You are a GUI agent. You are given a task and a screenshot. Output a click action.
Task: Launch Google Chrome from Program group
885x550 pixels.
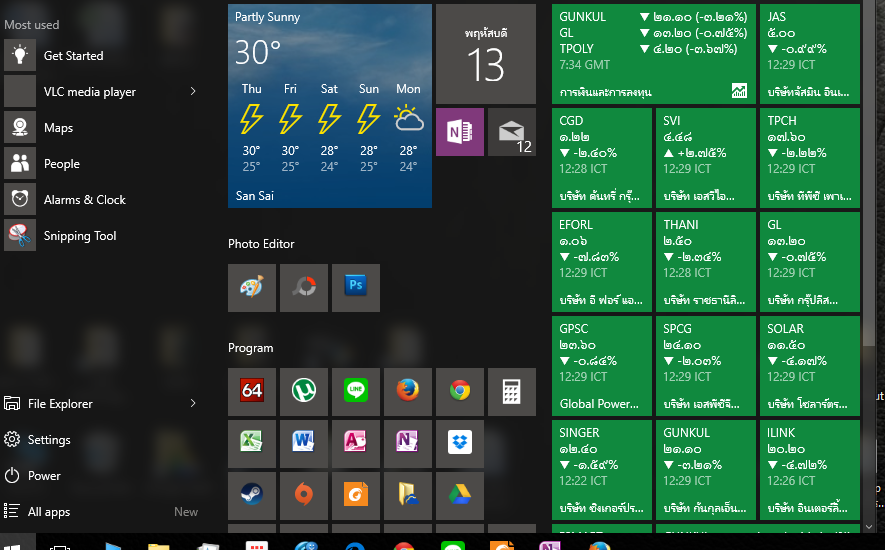459,392
